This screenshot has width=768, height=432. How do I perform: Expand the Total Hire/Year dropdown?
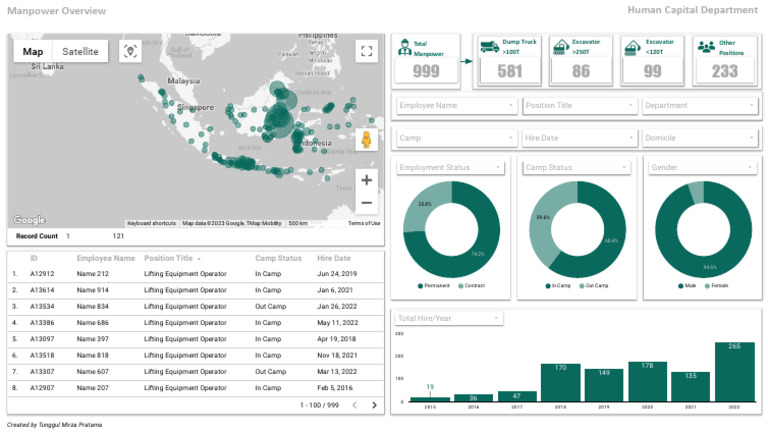click(x=447, y=318)
